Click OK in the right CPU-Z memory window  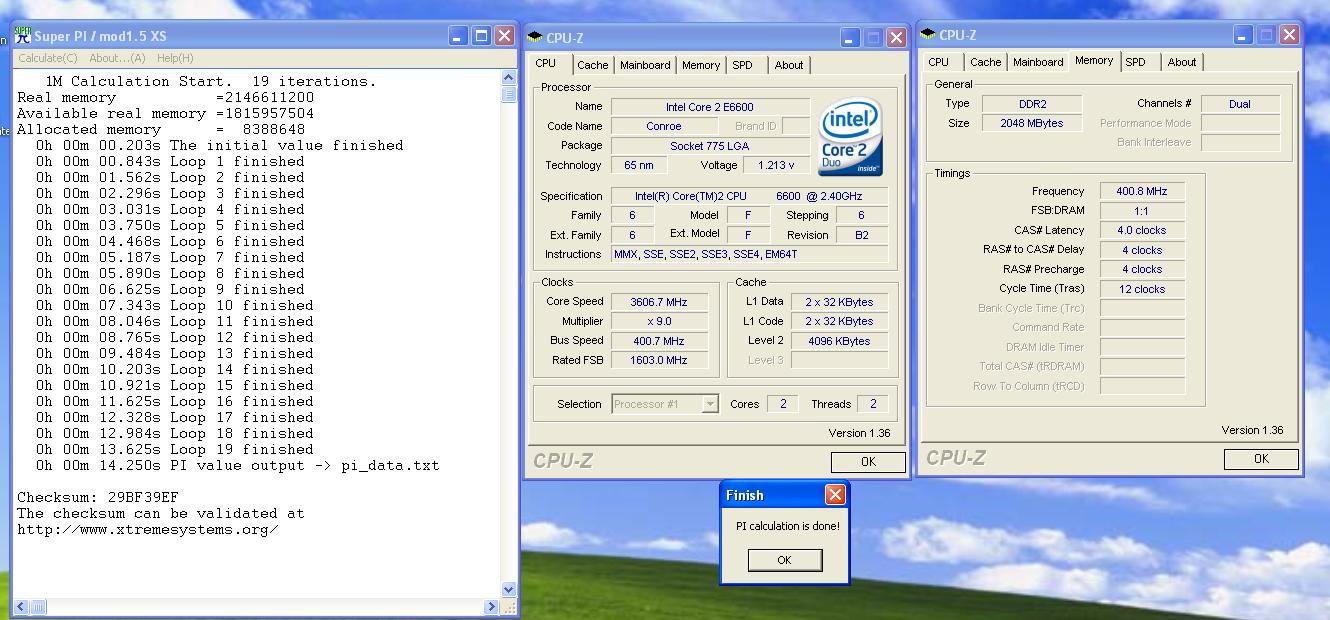pos(1261,459)
